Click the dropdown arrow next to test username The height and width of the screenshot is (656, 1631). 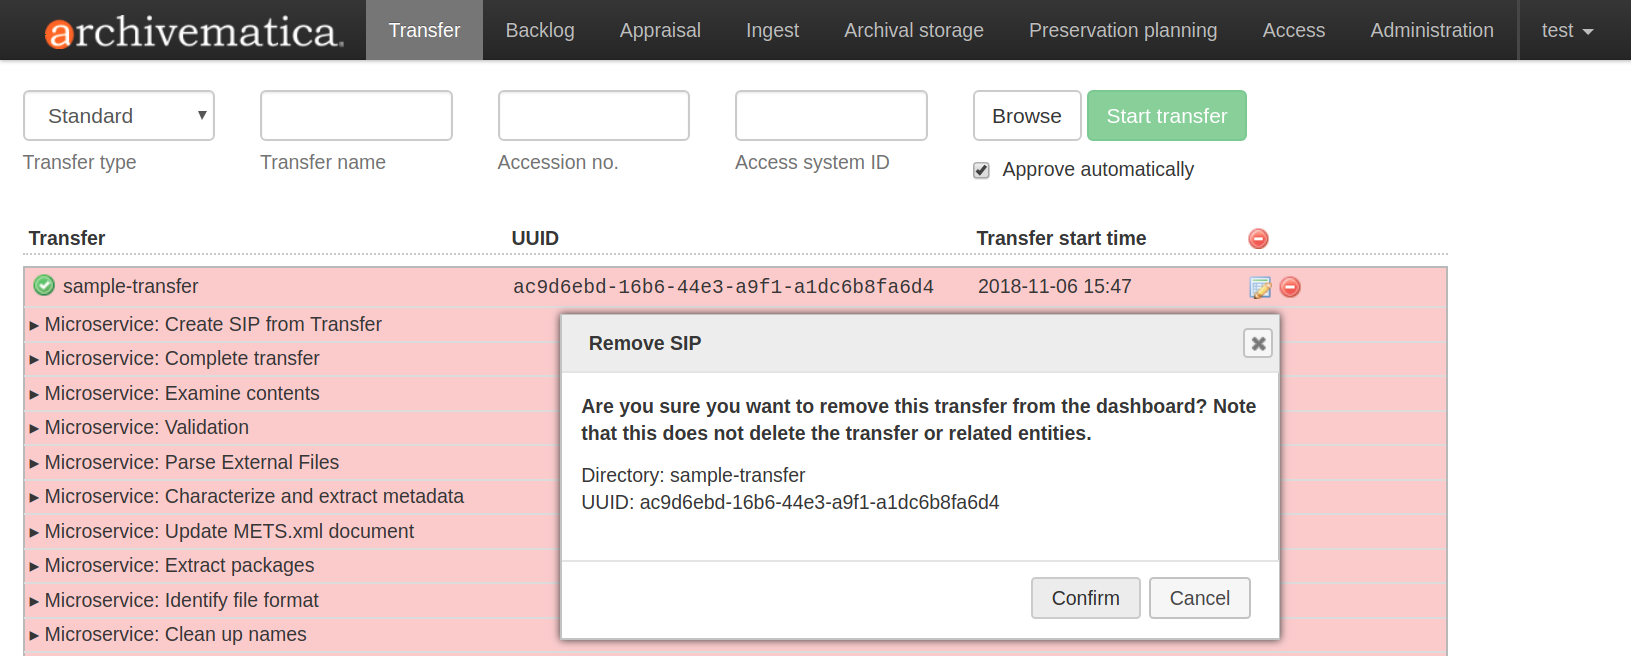[x=1588, y=31]
